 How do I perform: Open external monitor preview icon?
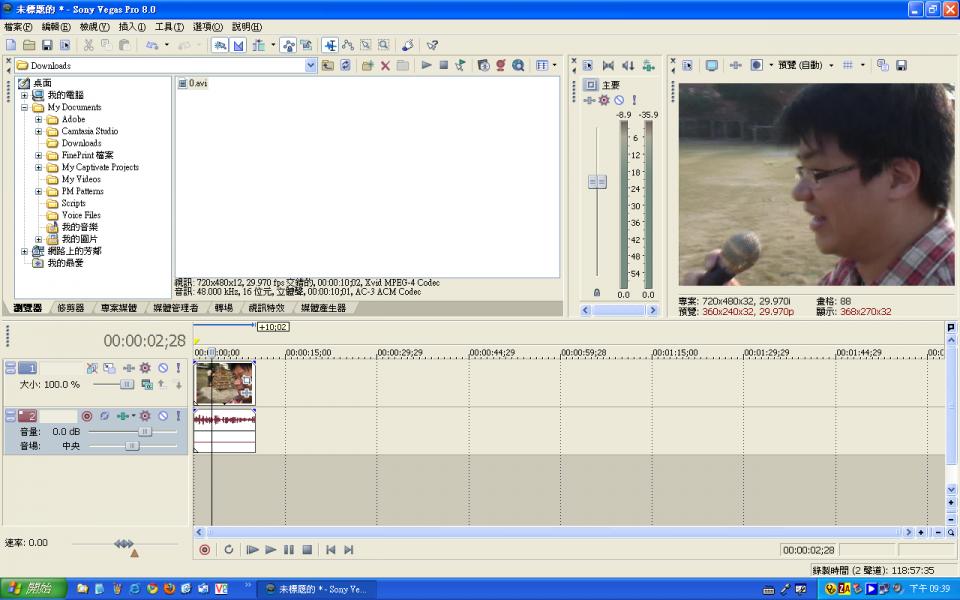[x=712, y=65]
